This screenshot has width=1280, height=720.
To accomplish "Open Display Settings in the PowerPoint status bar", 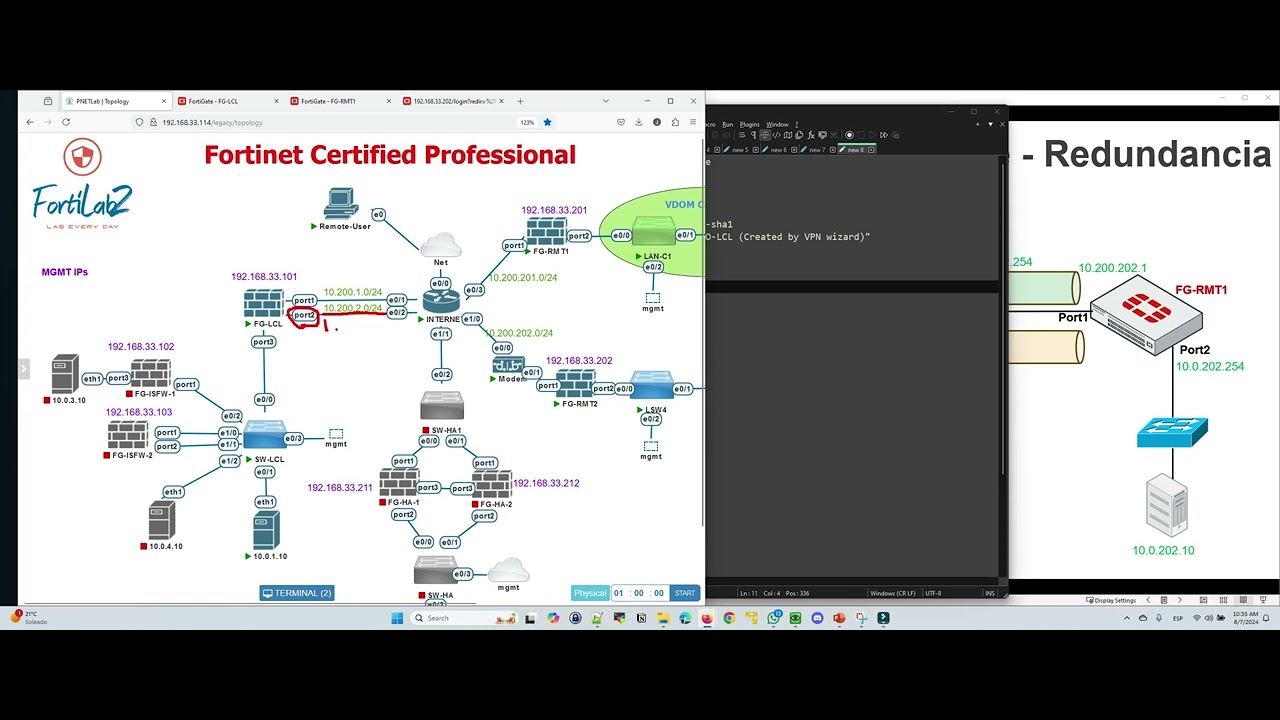I will pos(1111,600).
